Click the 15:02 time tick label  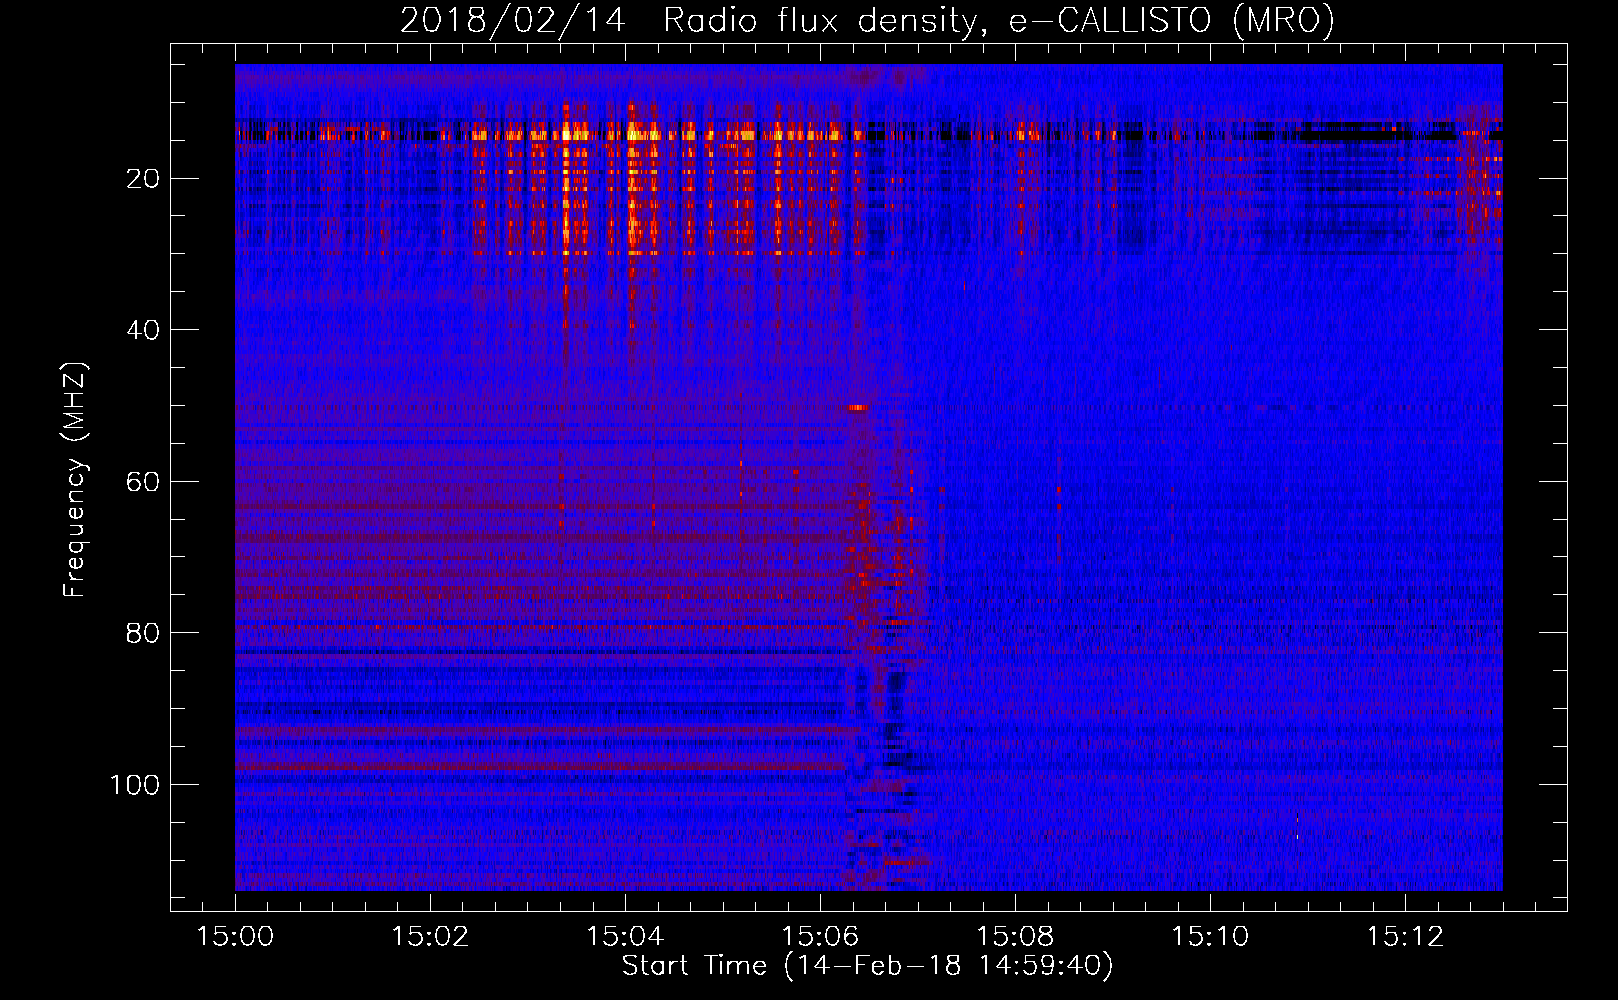pyautogui.click(x=431, y=936)
